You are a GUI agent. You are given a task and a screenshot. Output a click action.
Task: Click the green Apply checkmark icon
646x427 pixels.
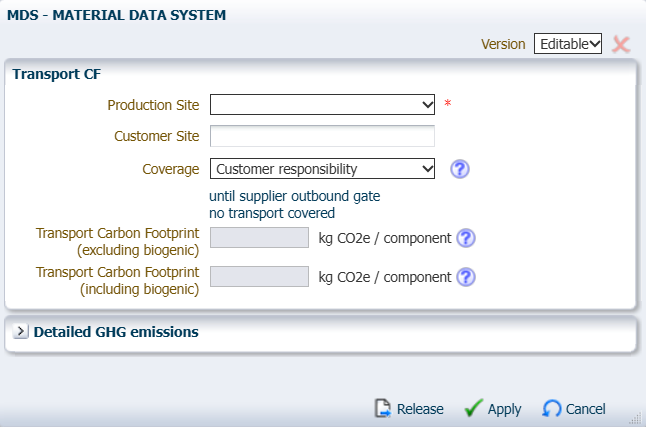click(474, 409)
